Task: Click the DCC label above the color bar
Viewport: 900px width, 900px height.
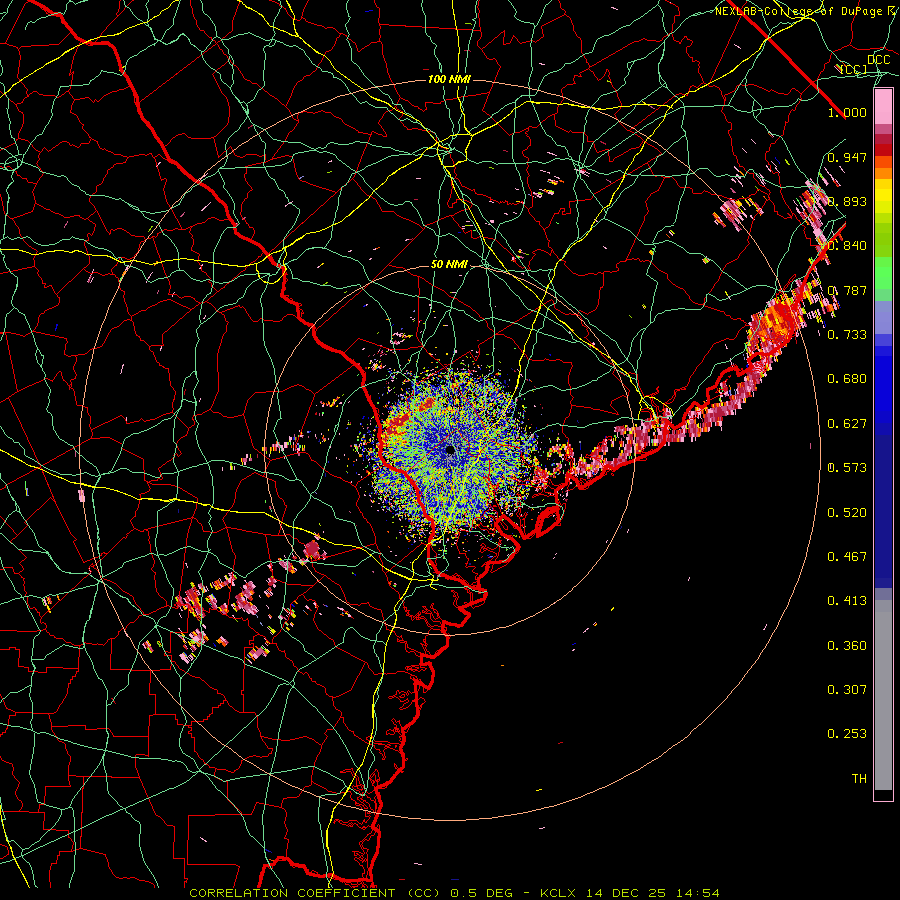Action: coord(879,60)
